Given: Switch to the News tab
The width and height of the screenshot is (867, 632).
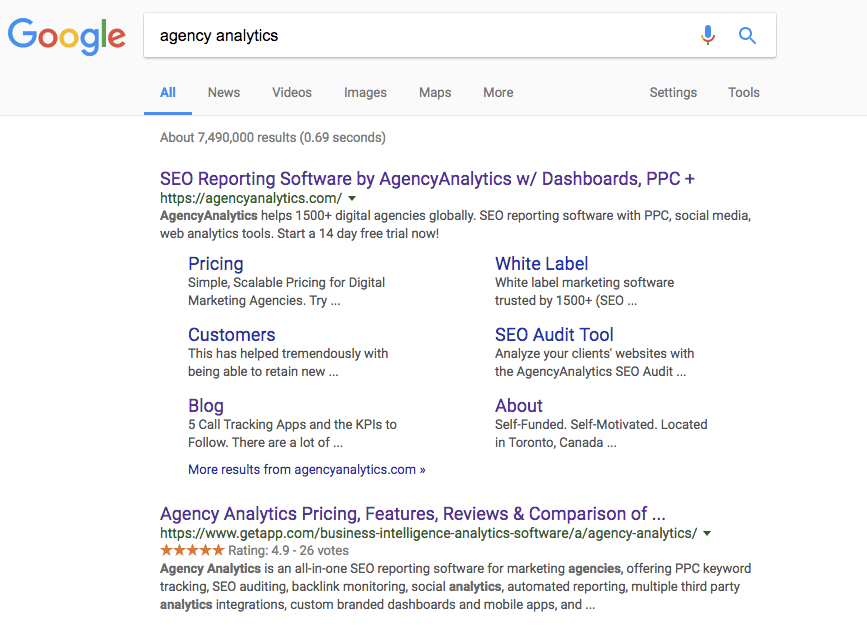Looking at the screenshot, I should click(224, 92).
